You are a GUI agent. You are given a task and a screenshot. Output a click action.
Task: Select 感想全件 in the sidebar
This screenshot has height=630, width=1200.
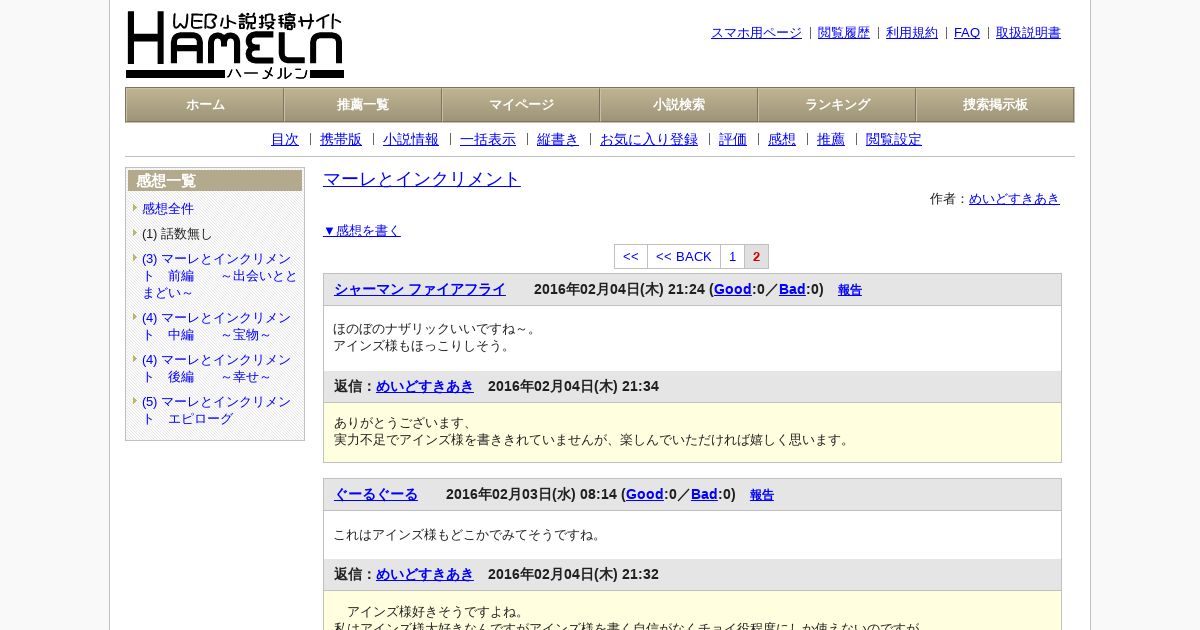(x=168, y=209)
